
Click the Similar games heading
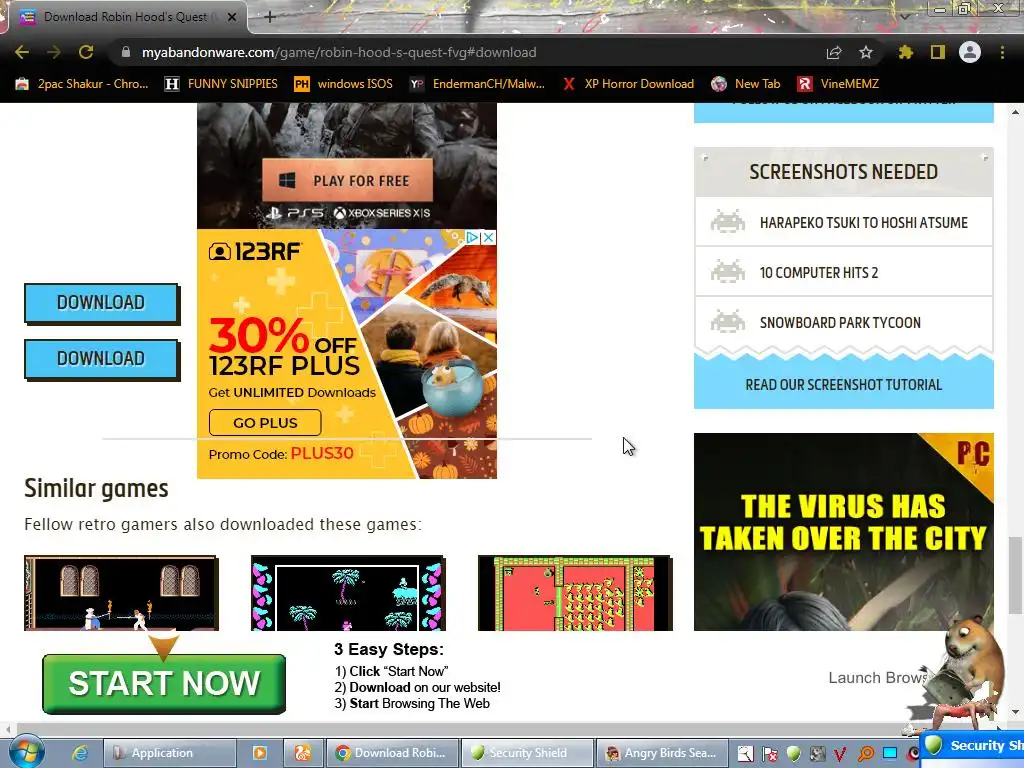[96, 488]
